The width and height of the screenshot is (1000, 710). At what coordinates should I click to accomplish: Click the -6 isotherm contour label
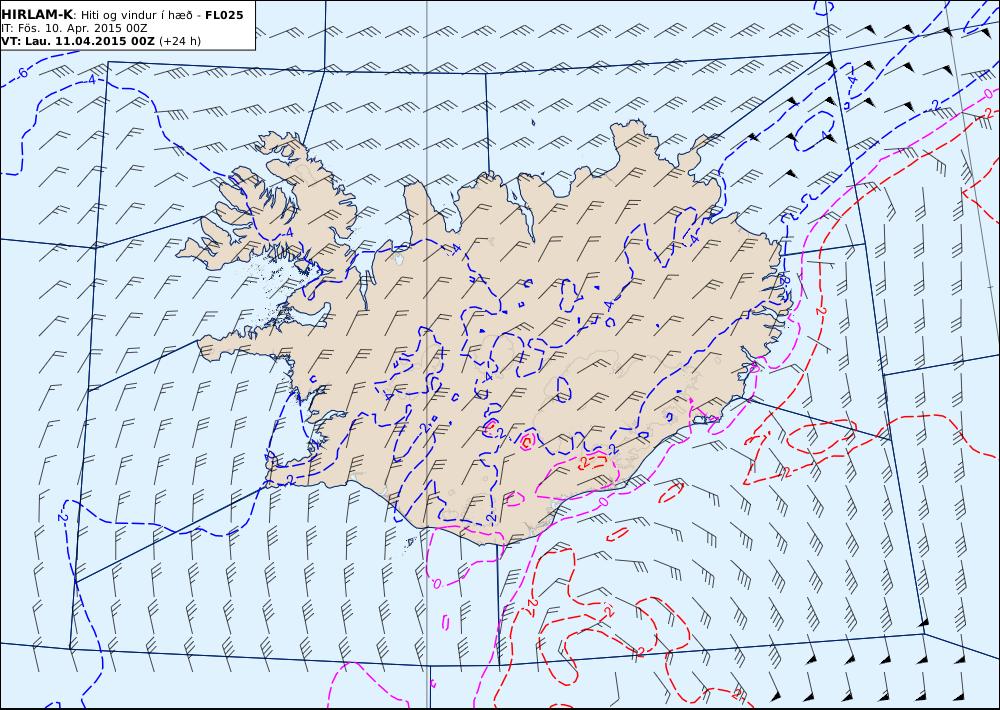pos(21,73)
